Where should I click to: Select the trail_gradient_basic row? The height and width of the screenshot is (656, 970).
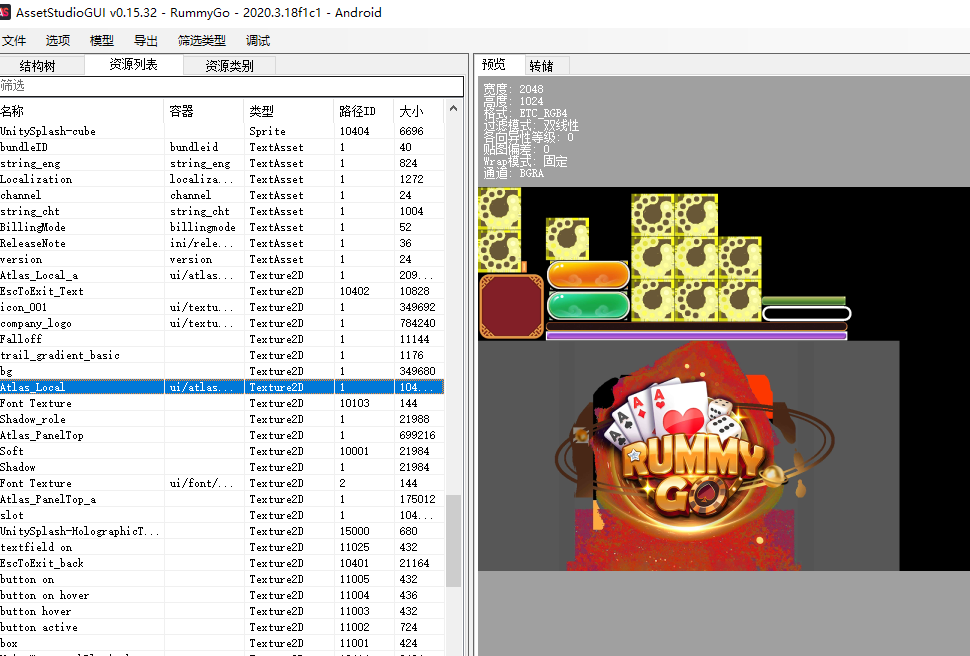pos(222,355)
